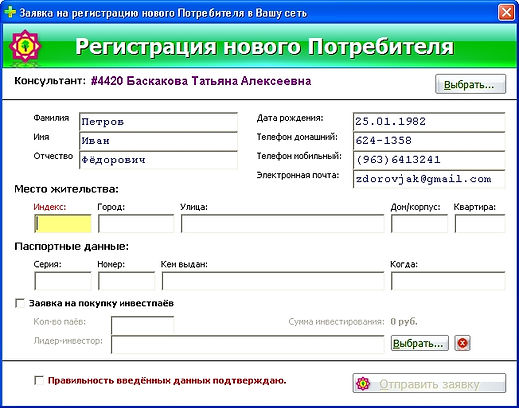This screenshot has height=408, width=519.
Task: Click the Кем выдан input field
Action: 273,281
